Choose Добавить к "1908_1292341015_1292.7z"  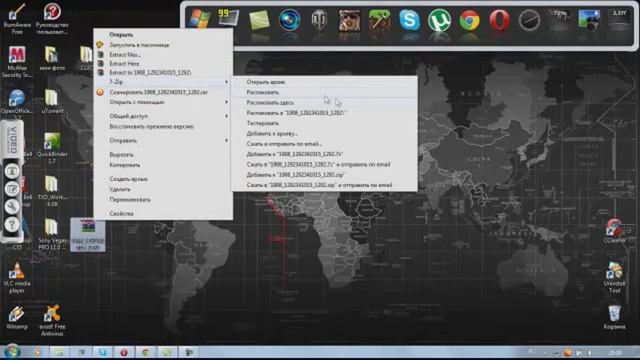[x=324, y=154]
